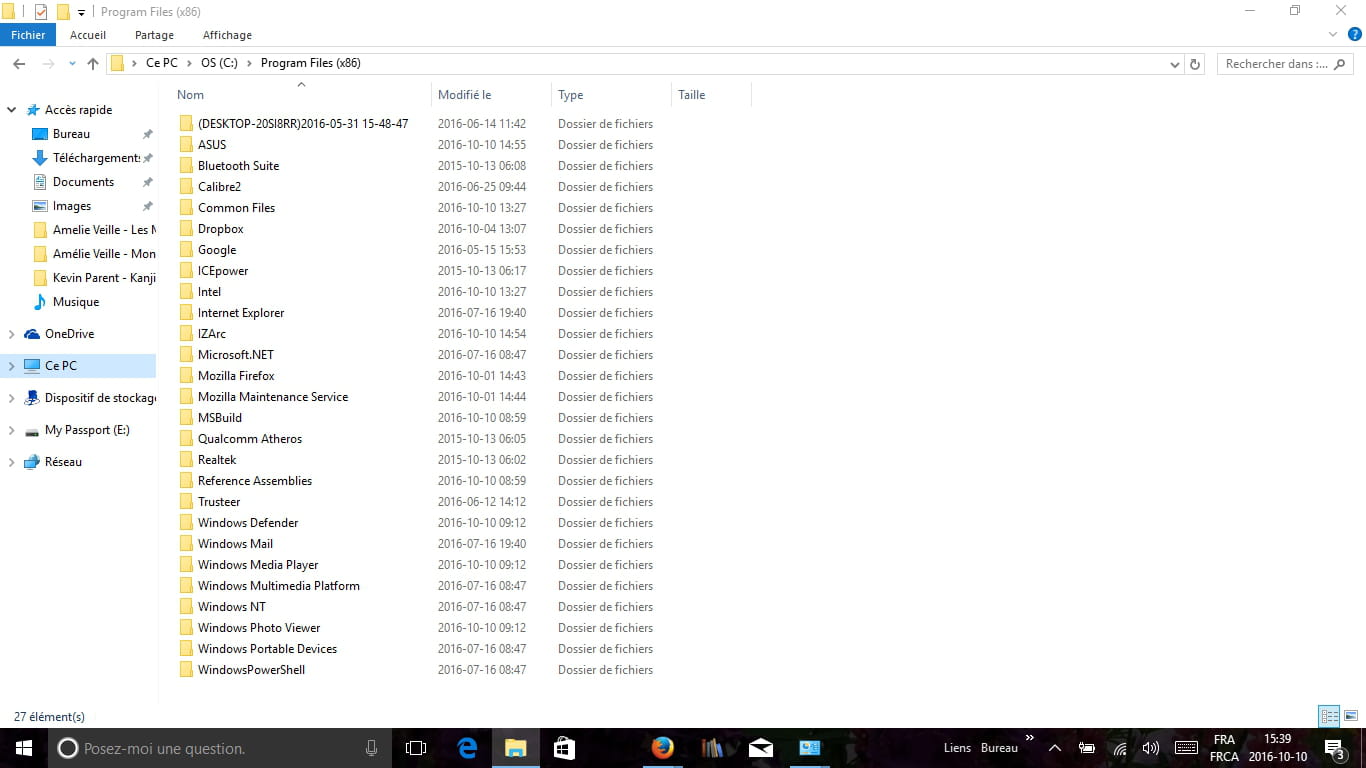Screen dimensions: 1366x768
Task: Select the Bluetooth Suite folder
Action: (x=238, y=166)
